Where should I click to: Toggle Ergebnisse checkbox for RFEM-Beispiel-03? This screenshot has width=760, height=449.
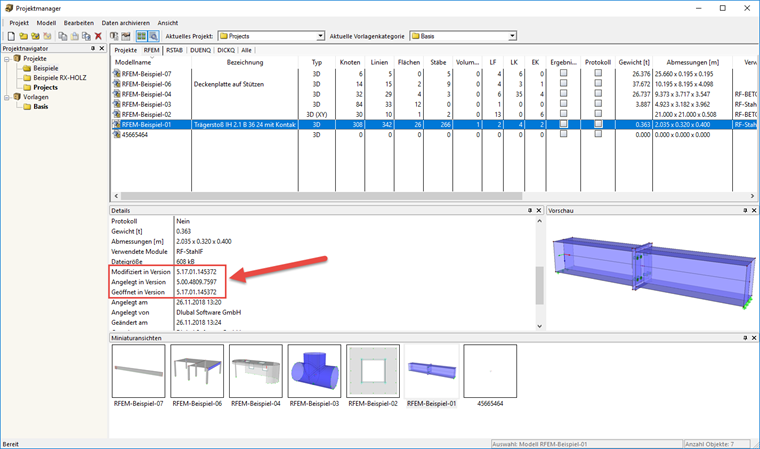pyautogui.click(x=563, y=103)
